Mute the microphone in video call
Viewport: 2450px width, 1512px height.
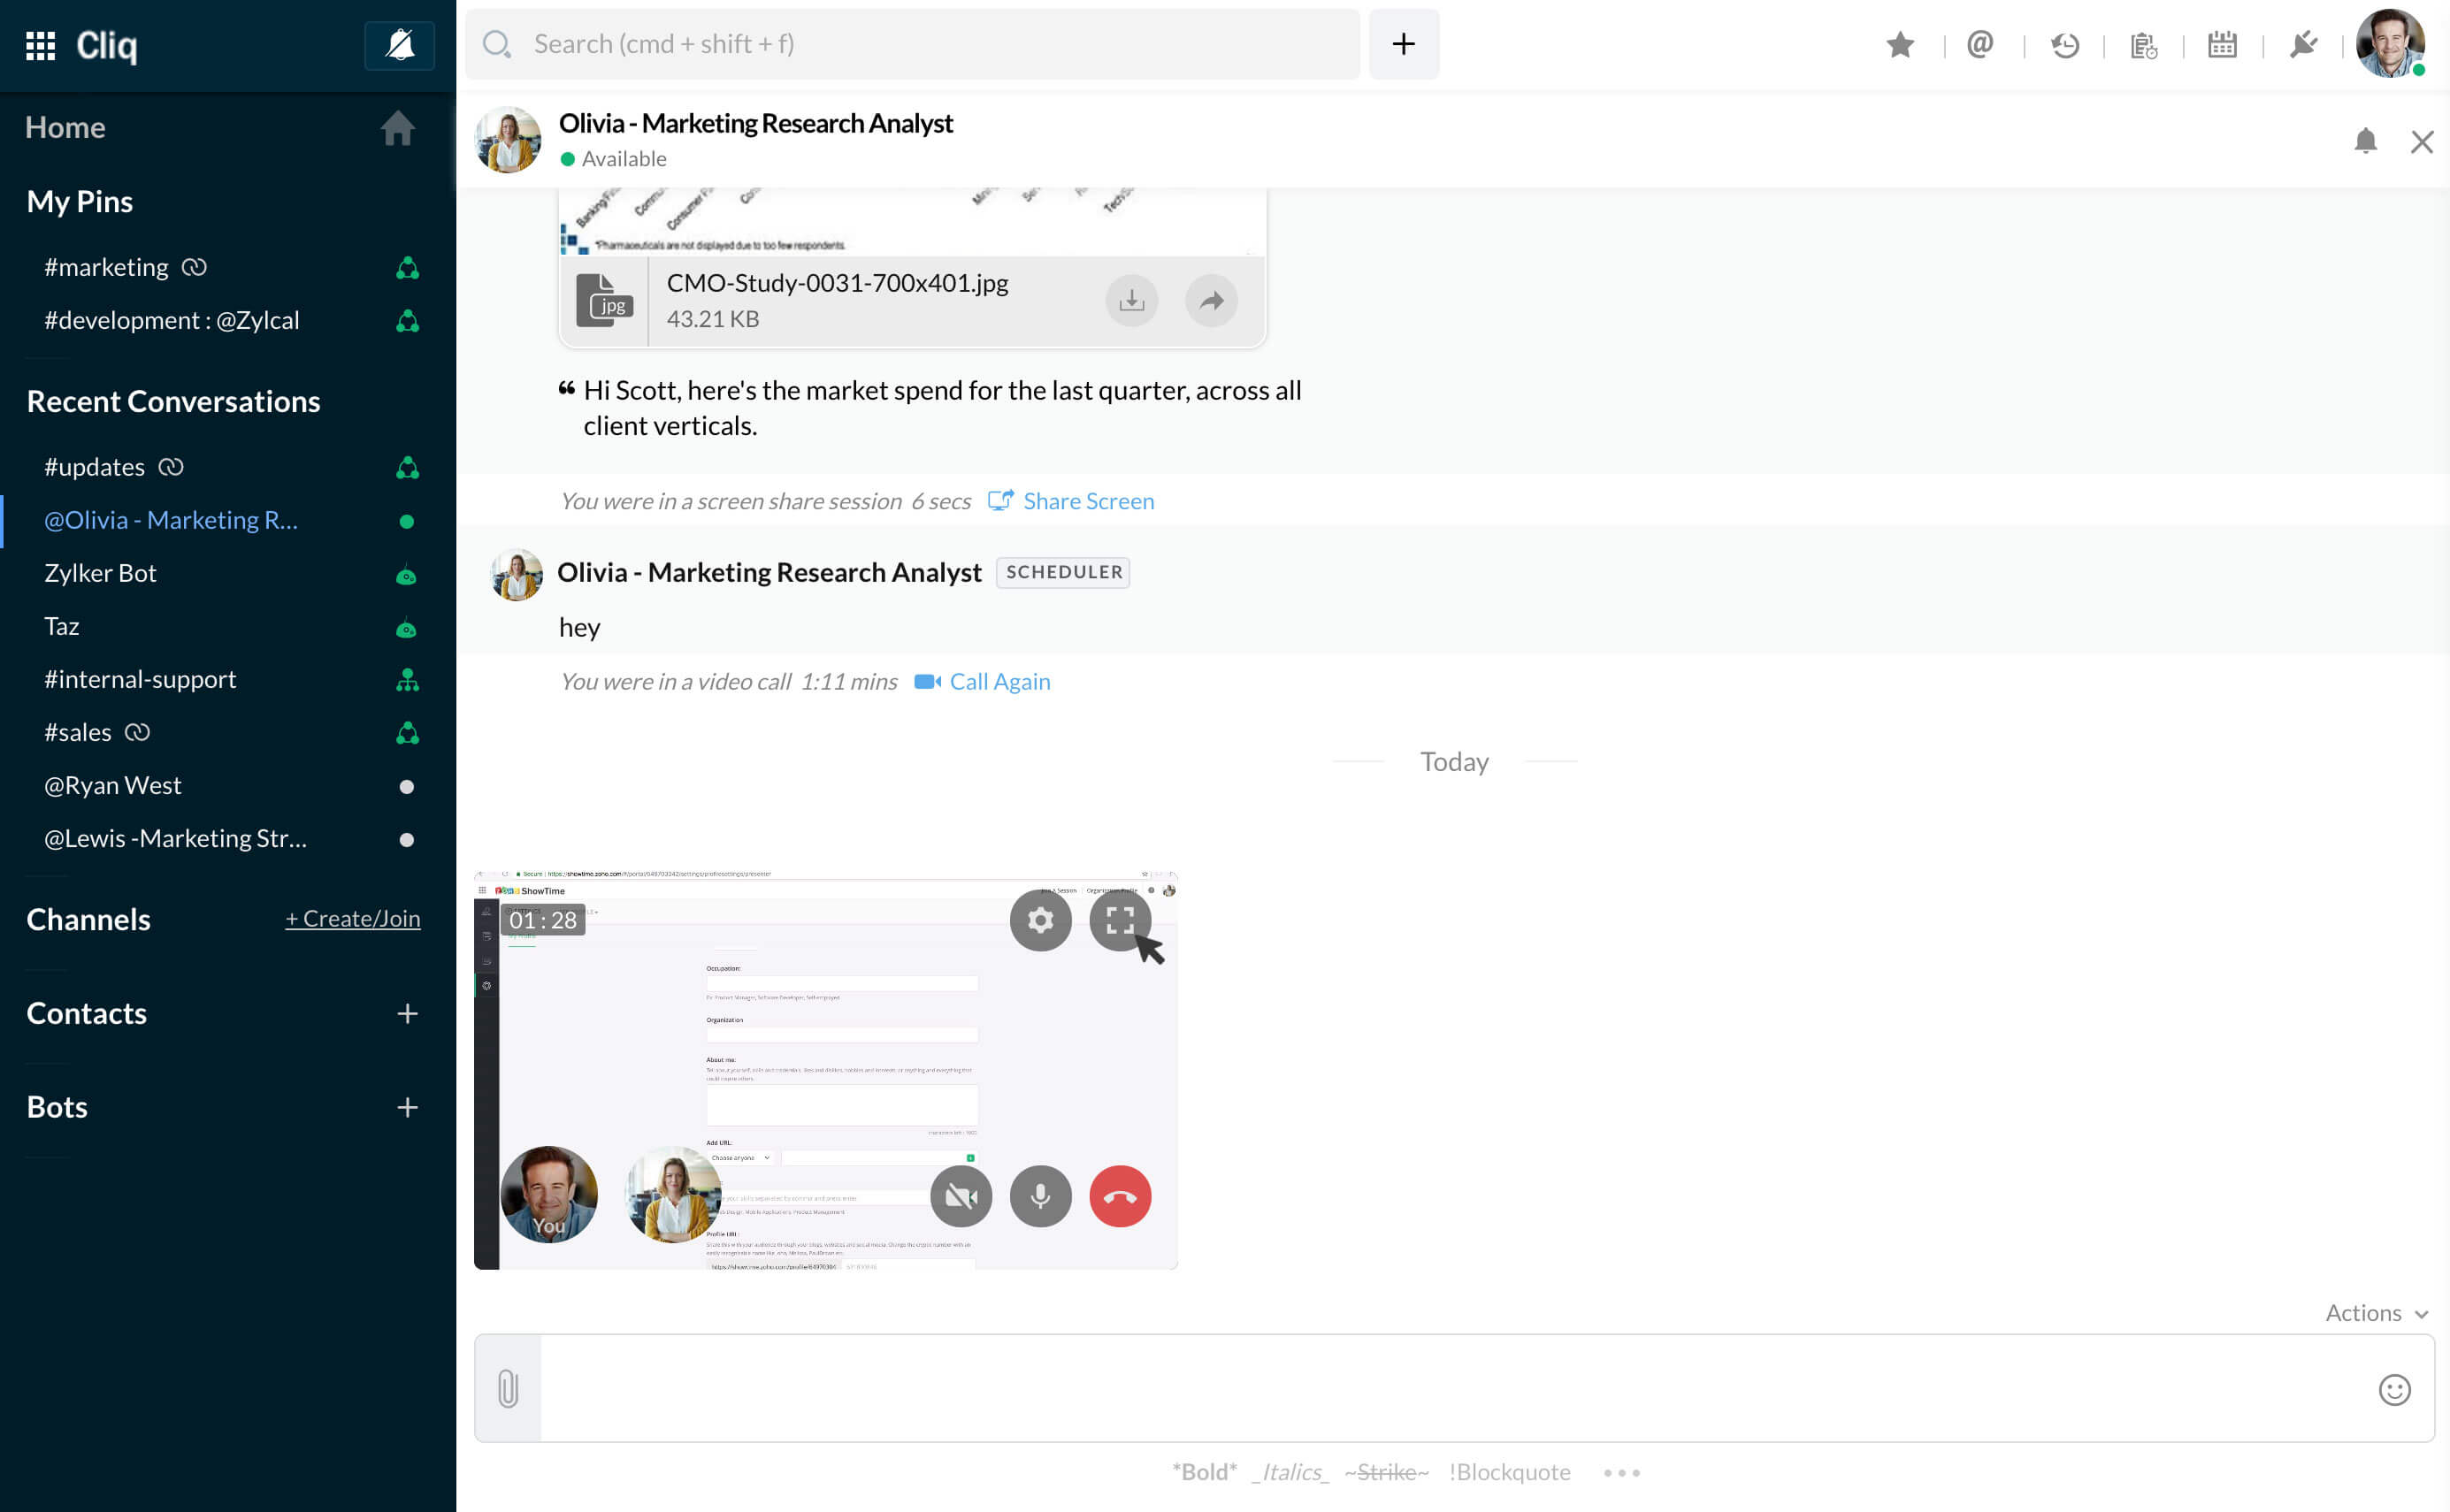(x=1040, y=1196)
